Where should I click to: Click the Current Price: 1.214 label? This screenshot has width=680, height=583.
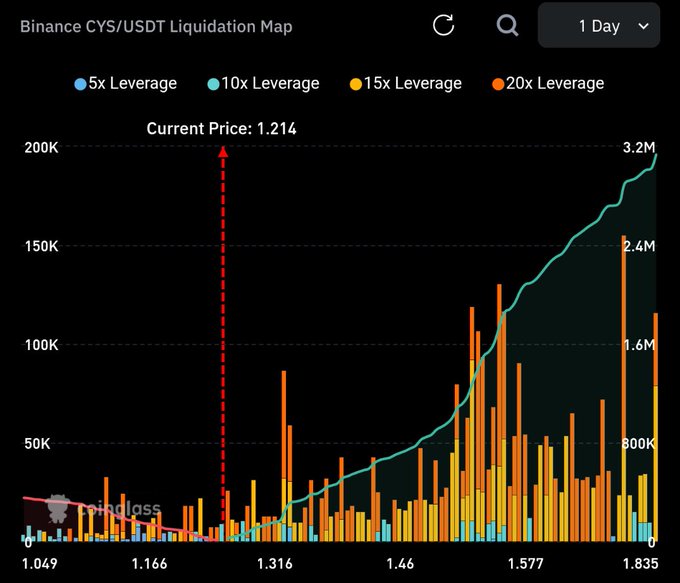pos(221,129)
